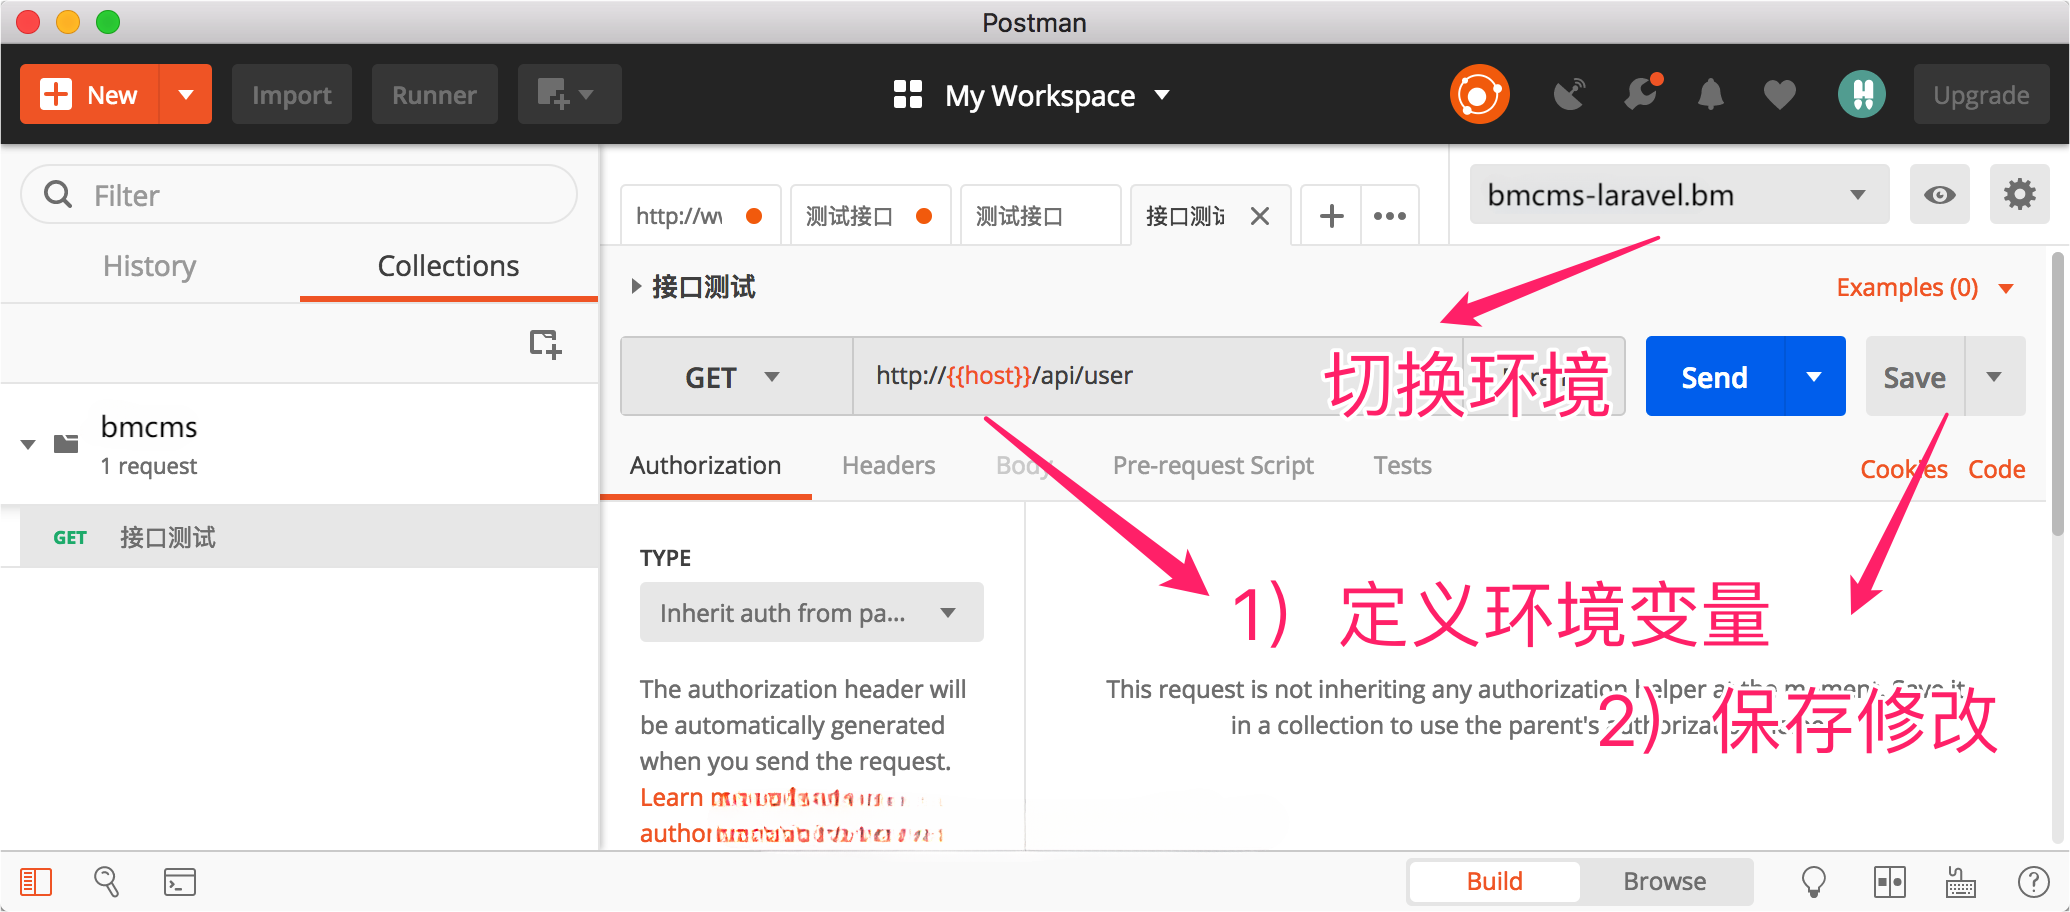
Task: Open Bootcamp lightbulb icon
Action: pos(1813,882)
